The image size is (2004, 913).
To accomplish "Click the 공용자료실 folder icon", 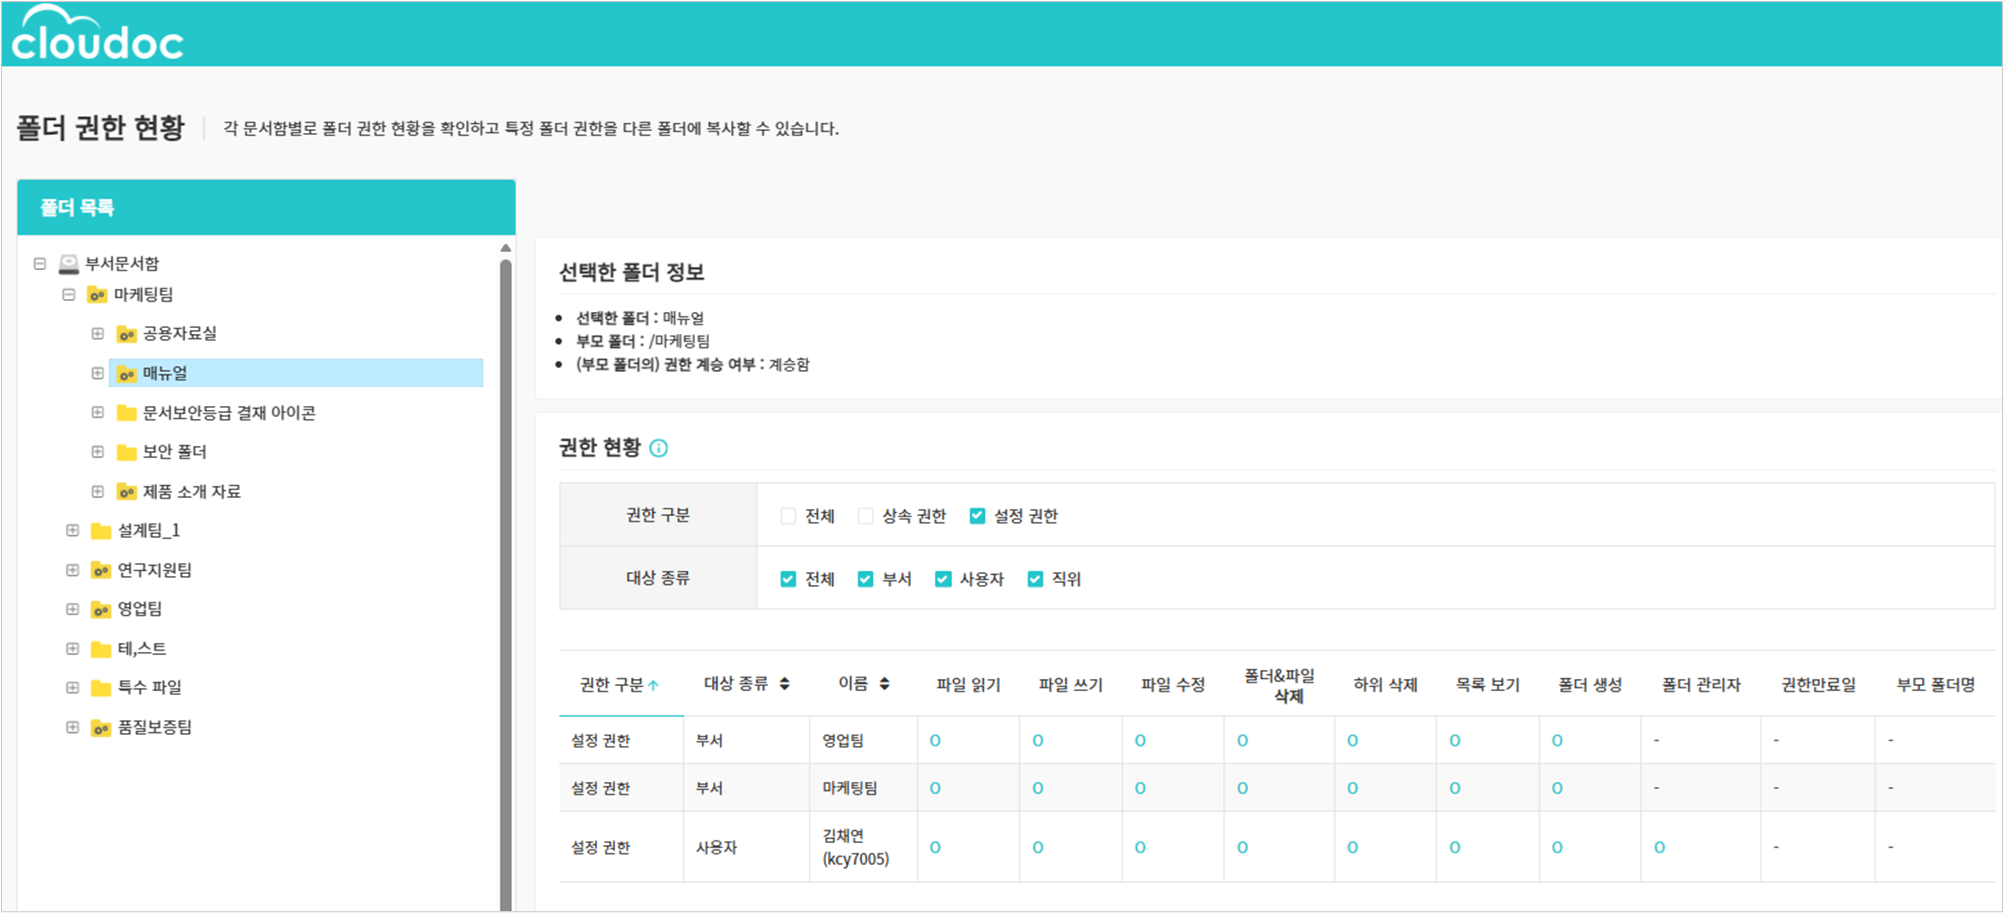I will click(x=126, y=334).
